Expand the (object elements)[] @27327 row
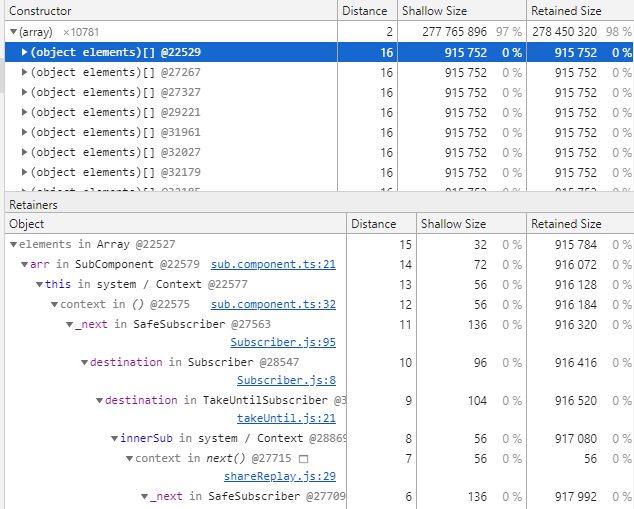Screen dimensions: 634x509 (24, 92)
